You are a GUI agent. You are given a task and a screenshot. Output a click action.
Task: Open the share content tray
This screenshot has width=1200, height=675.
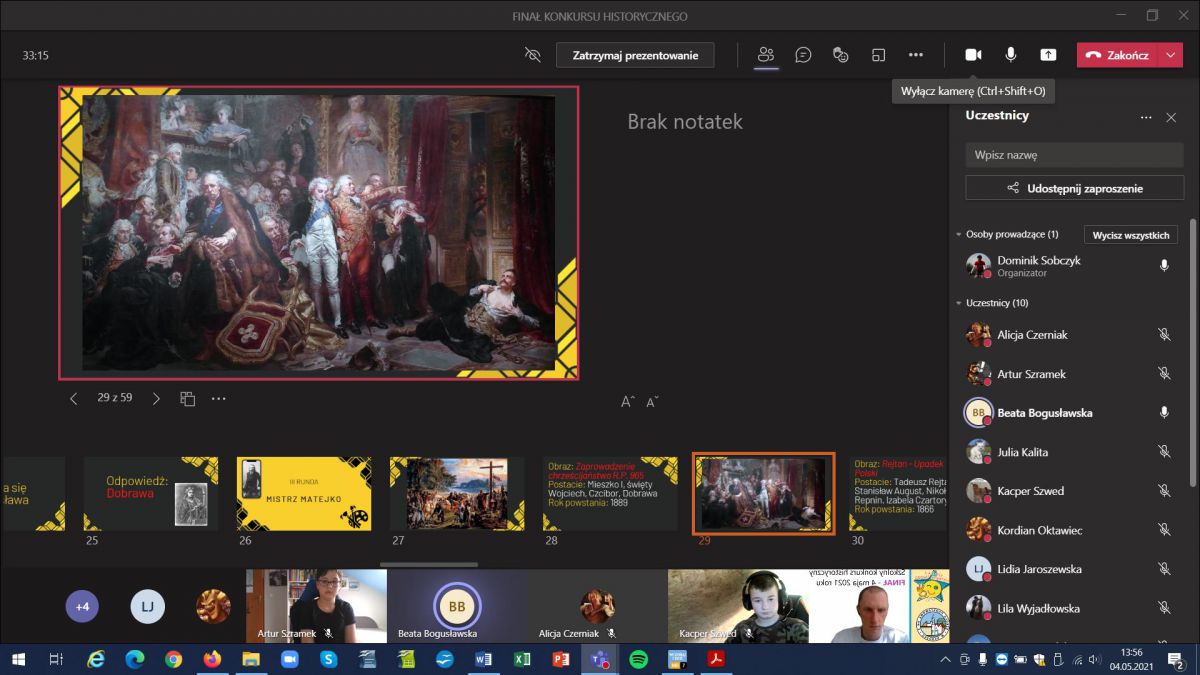1048,55
